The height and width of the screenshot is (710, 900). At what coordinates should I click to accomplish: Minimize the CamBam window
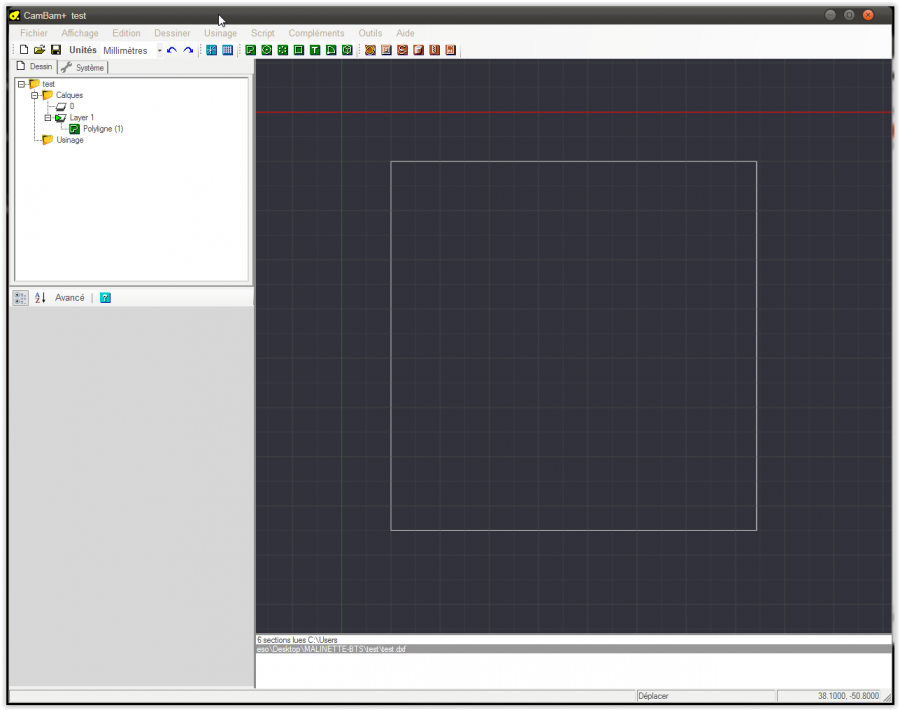(x=830, y=15)
